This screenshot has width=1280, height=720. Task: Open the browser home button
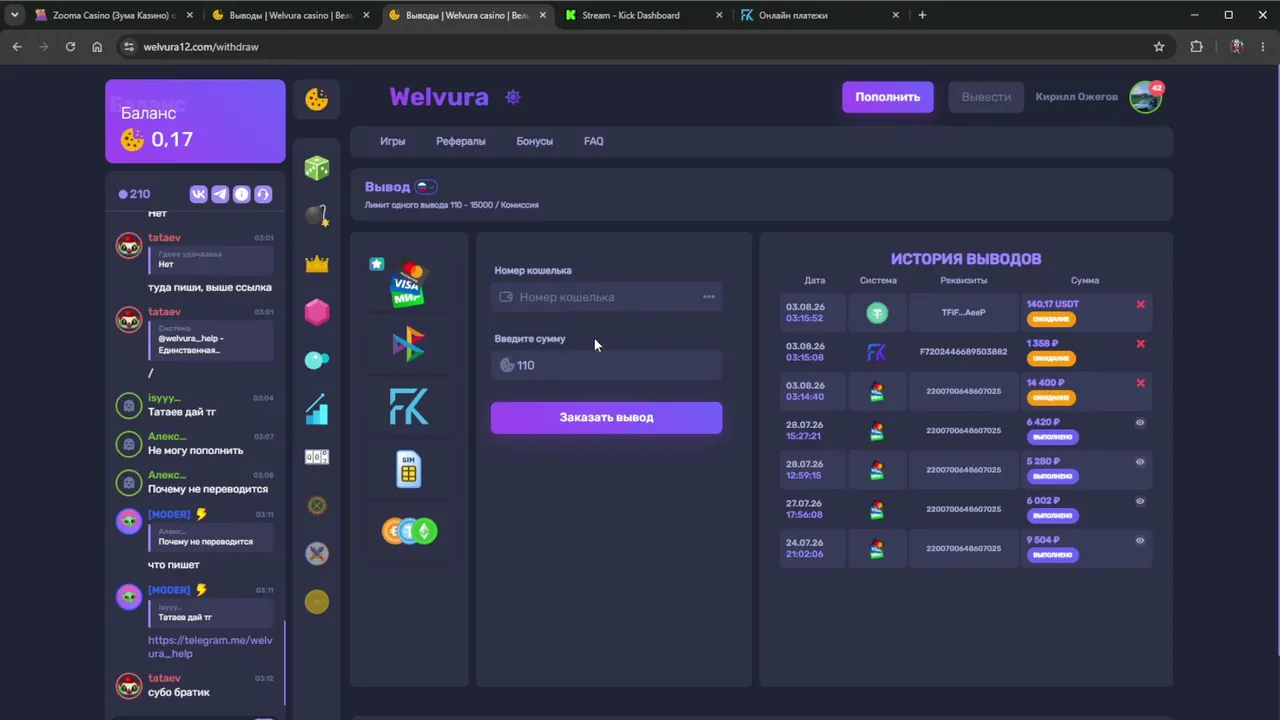click(x=97, y=46)
